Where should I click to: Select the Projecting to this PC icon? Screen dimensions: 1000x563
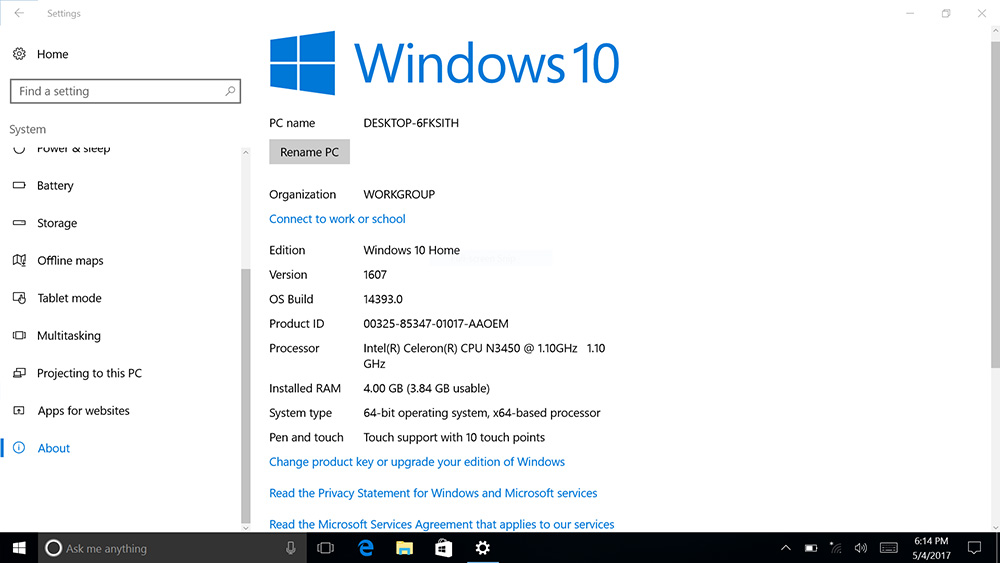coord(19,373)
